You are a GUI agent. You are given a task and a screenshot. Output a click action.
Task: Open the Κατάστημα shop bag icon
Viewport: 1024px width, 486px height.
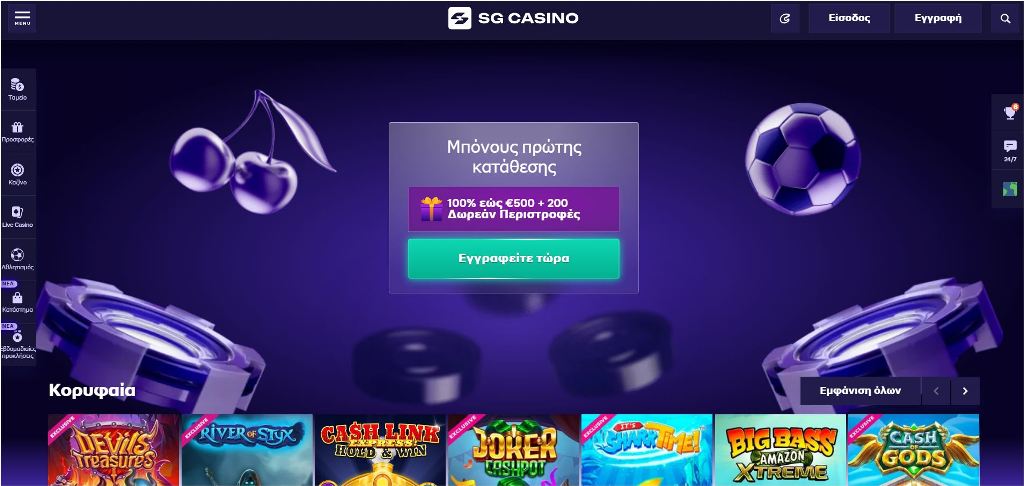click(x=18, y=301)
